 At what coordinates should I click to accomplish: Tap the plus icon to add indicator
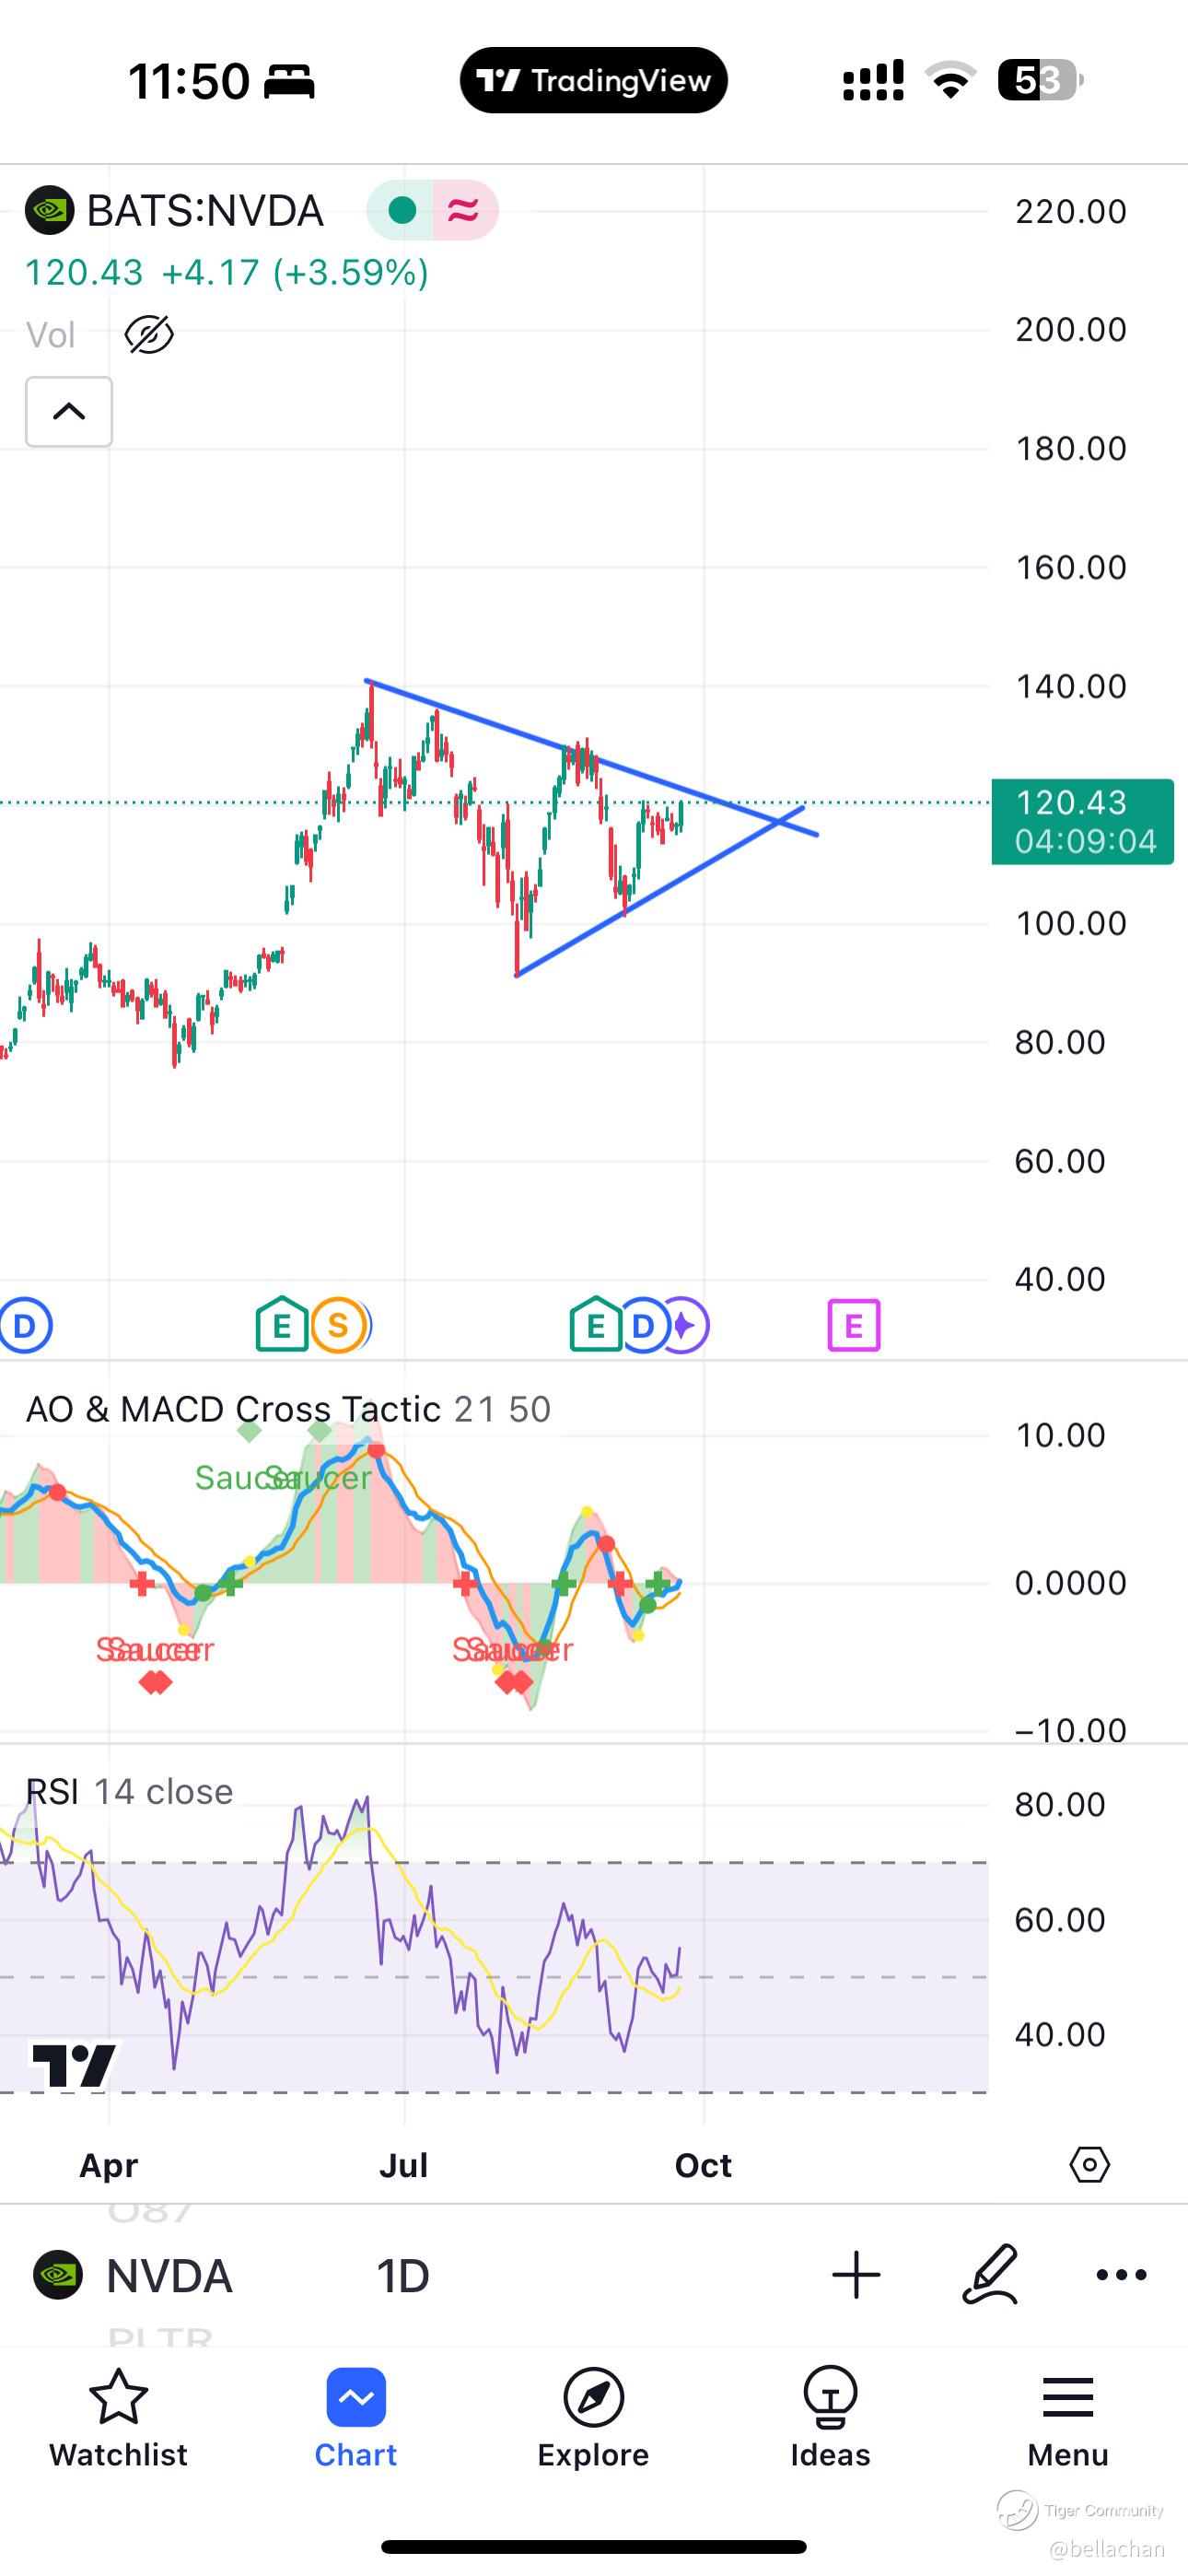(856, 2275)
